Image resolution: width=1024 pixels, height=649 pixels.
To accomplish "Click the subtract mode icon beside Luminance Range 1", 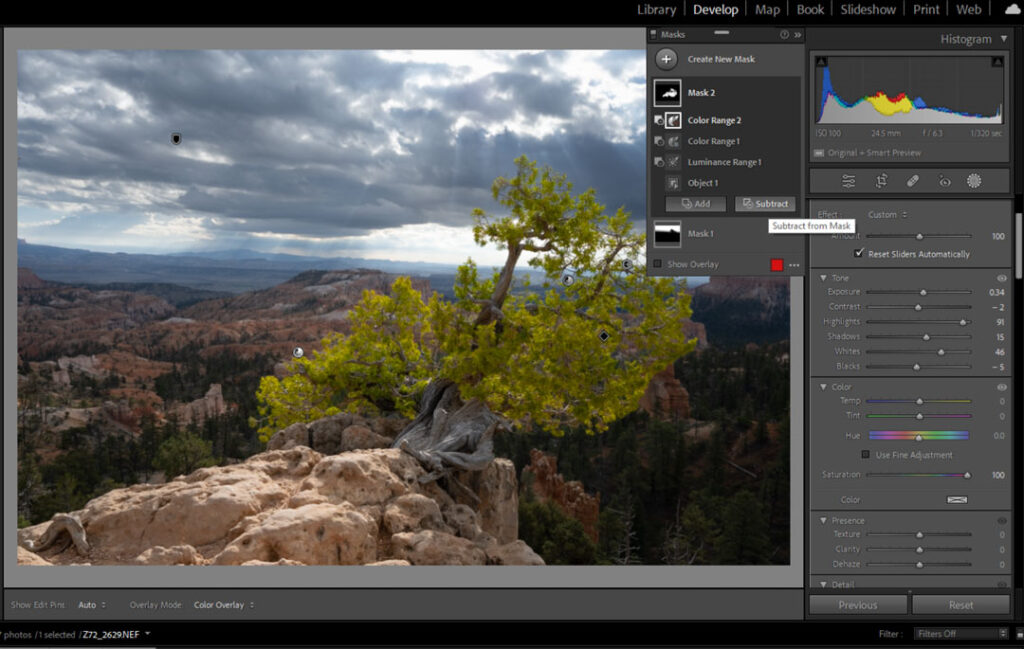I will tap(658, 162).
